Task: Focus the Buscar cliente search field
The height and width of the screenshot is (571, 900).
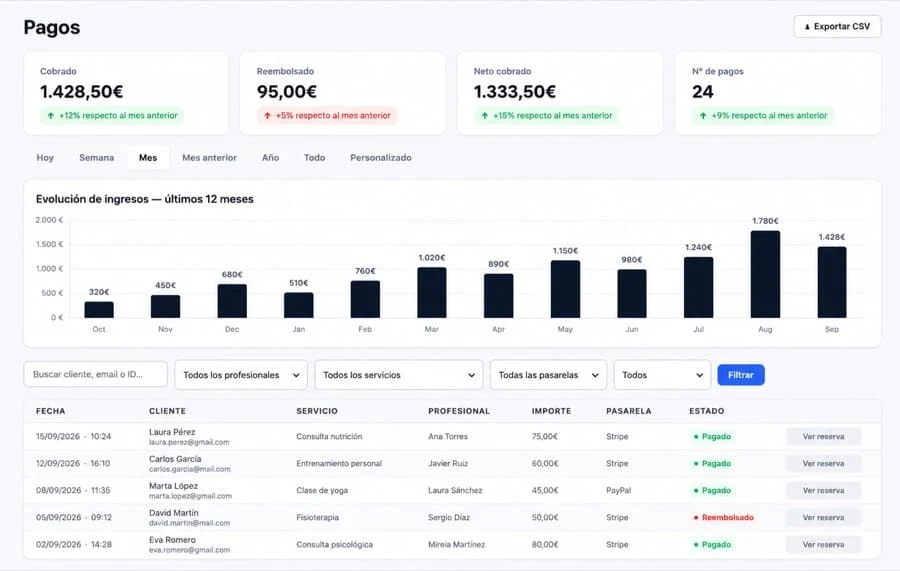Action: pyautogui.click(x=95, y=374)
